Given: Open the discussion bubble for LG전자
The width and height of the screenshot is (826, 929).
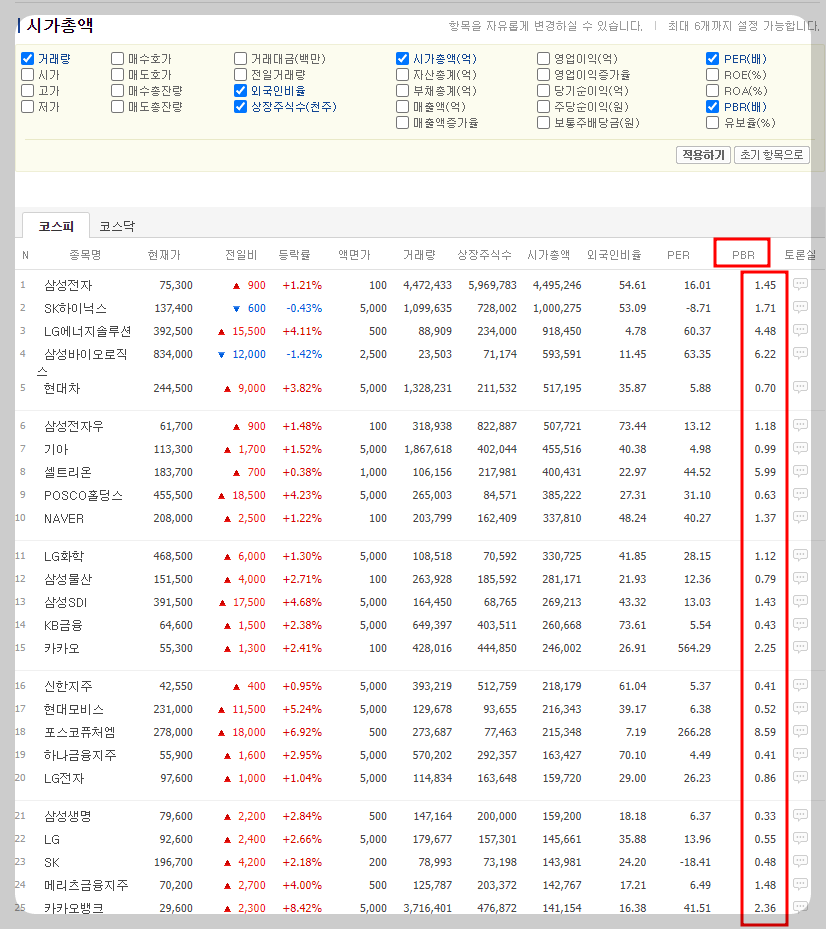Looking at the screenshot, I should pyautogui.click(x=800, y=778).
